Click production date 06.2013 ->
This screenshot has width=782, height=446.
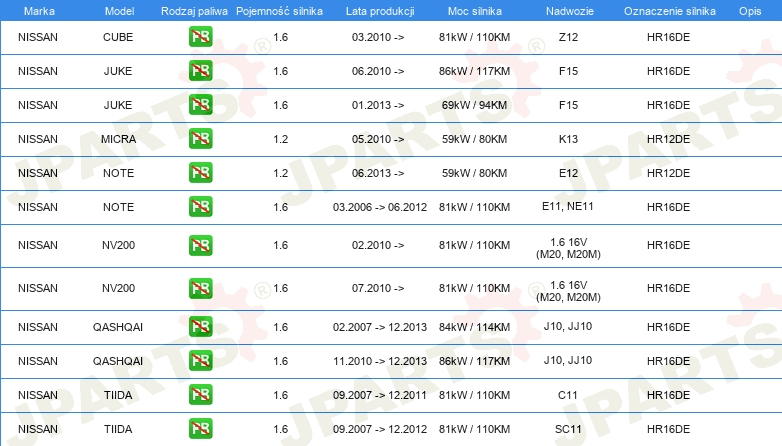pyautogui.click(x=378, y=173)
